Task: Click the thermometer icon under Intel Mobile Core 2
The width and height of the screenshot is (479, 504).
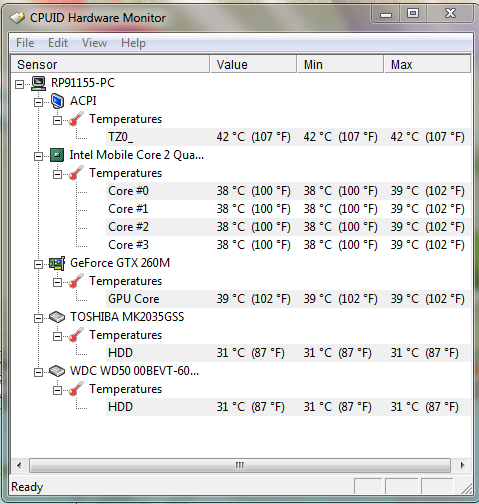Action: (76, 173)
